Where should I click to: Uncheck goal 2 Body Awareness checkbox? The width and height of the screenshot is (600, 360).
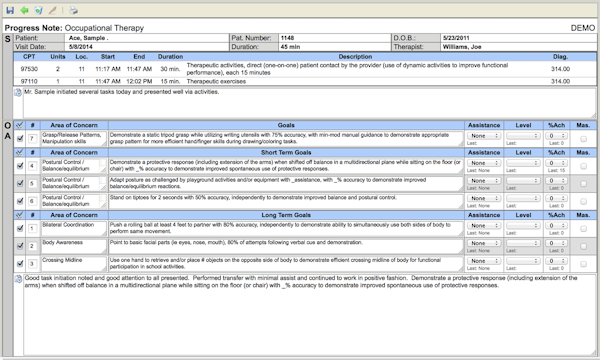20,246
